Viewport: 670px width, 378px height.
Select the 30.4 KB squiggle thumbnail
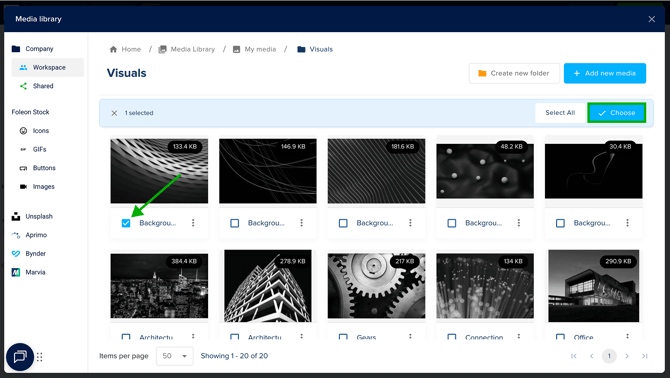point(594,171)
